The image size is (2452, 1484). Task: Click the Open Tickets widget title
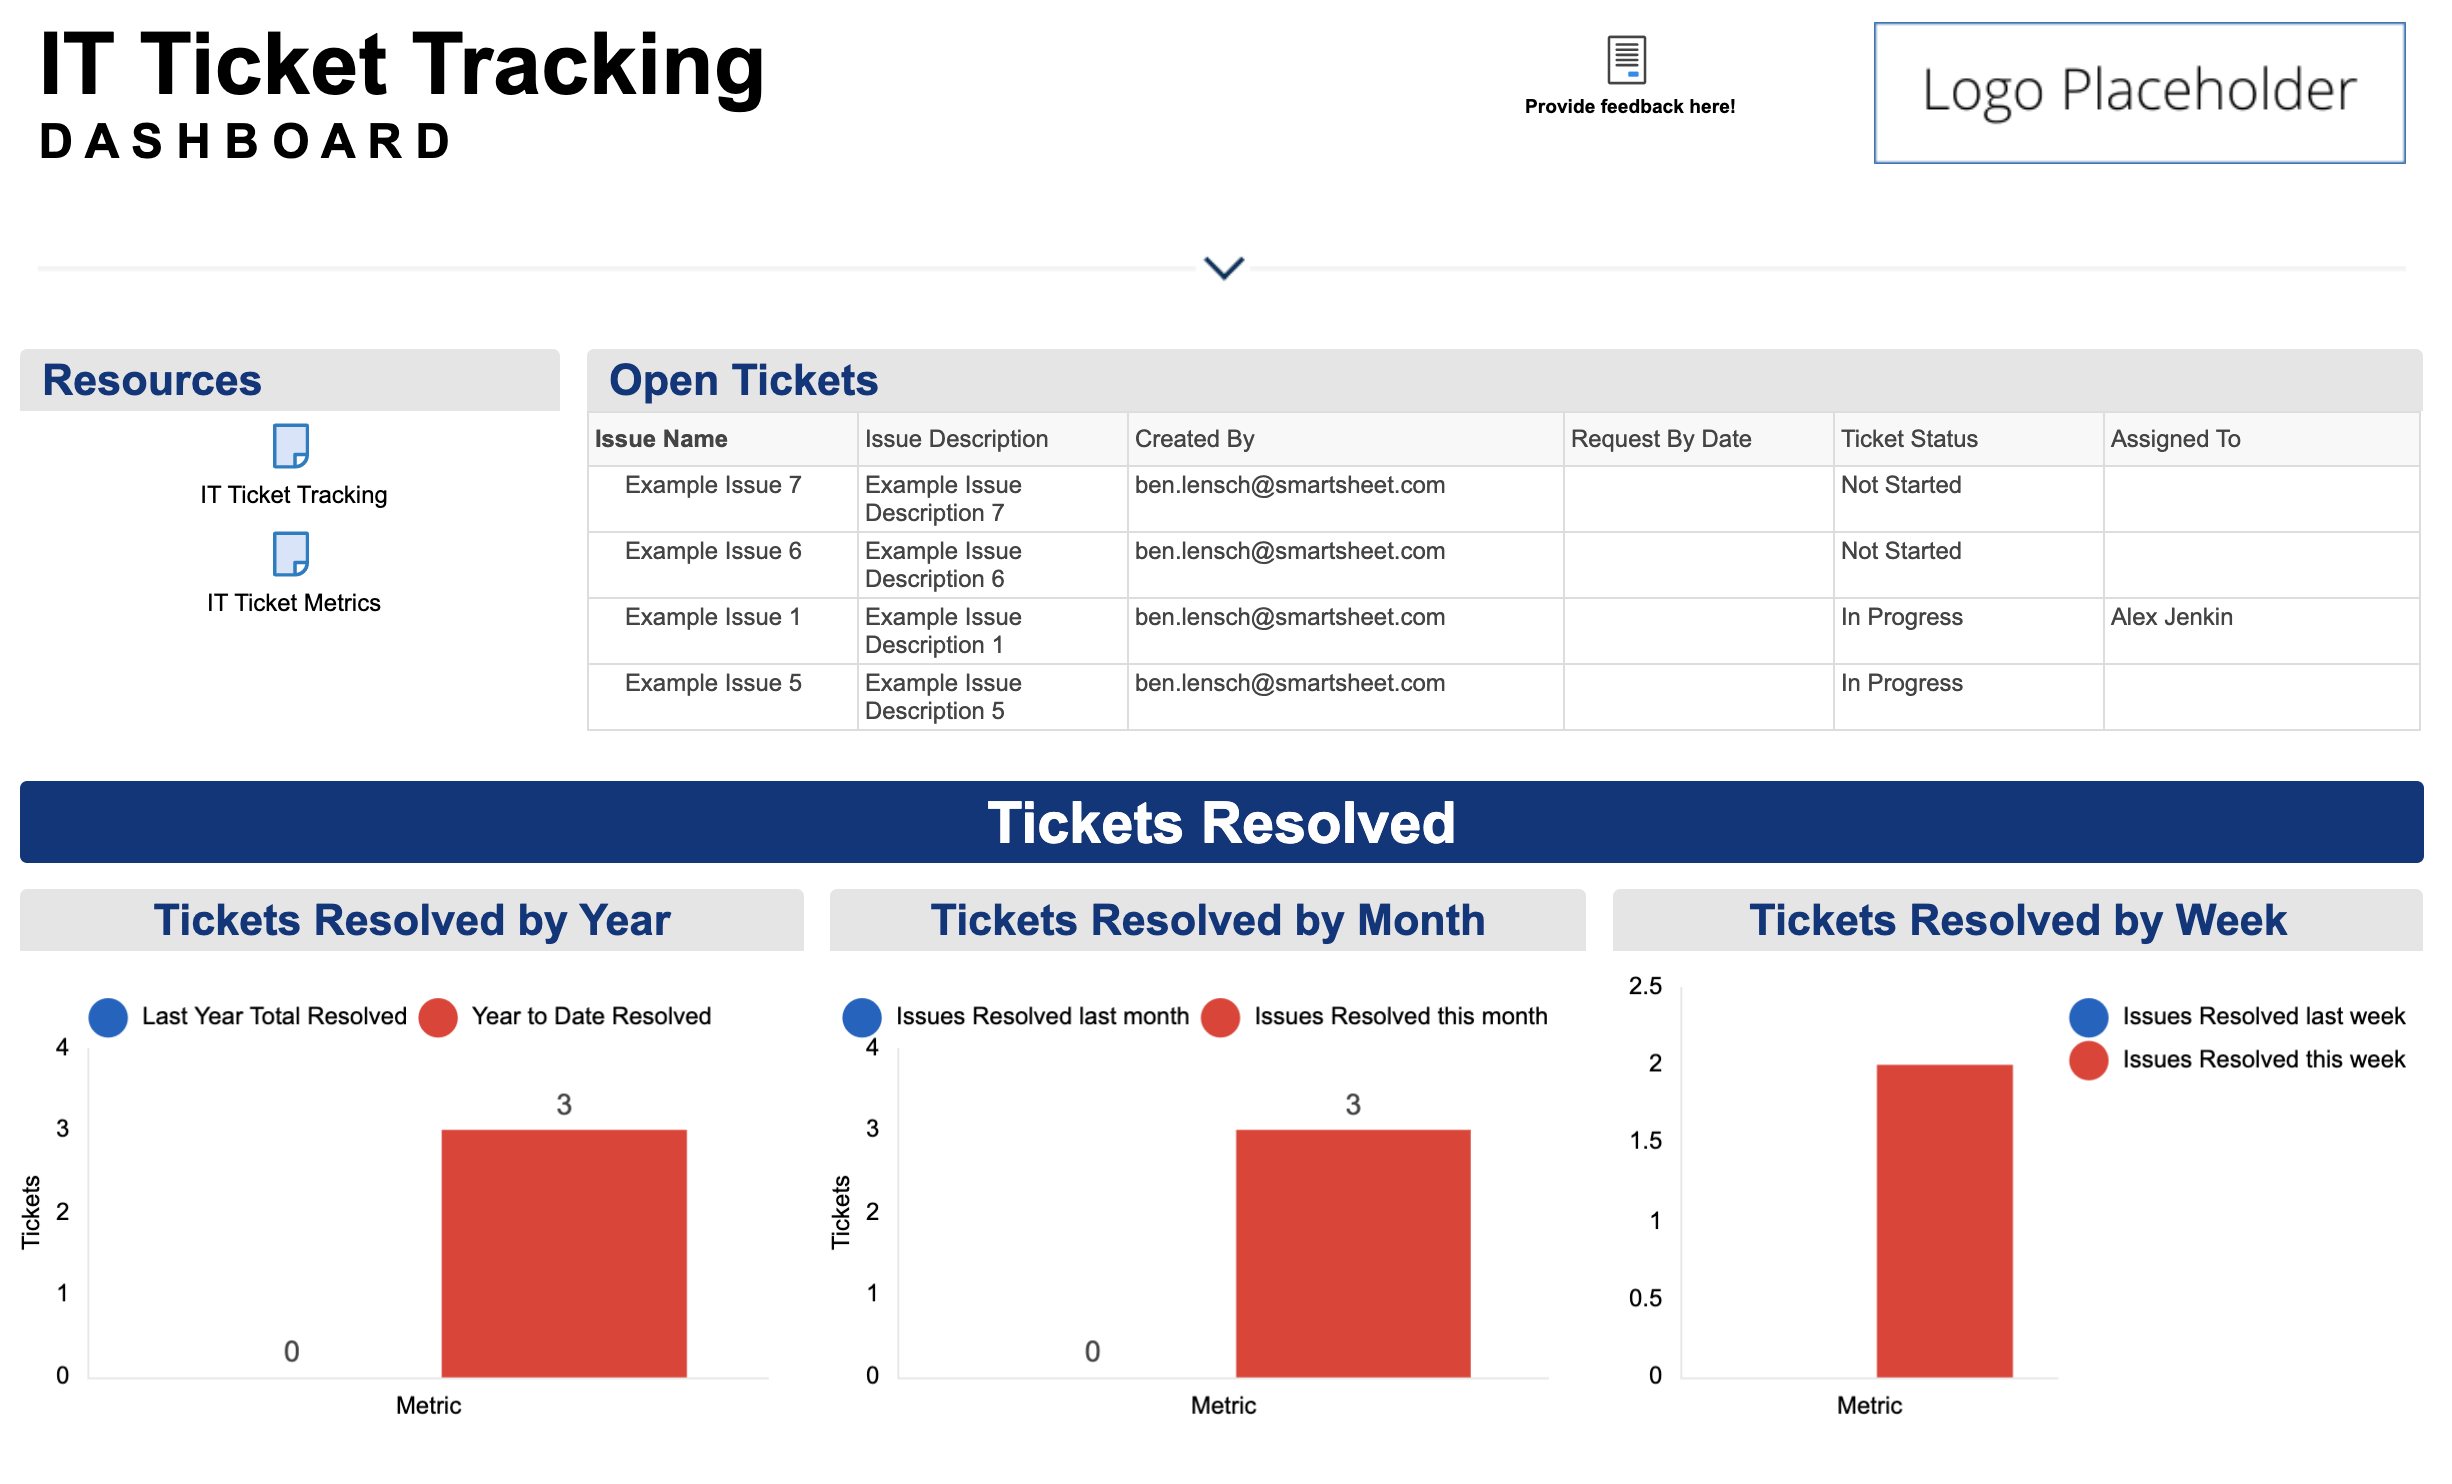click(x=743, y=381)
